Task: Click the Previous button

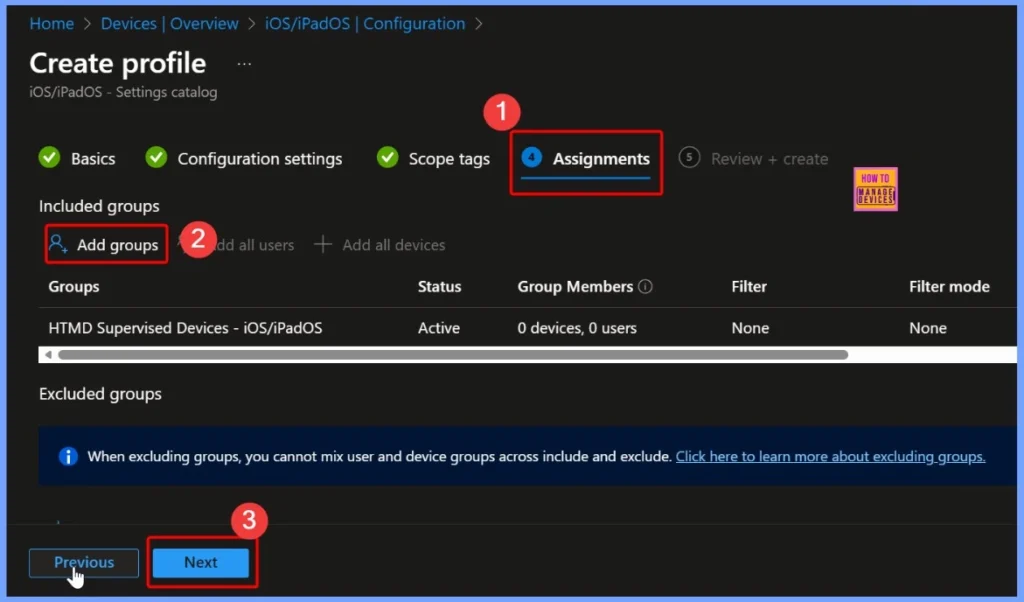Action: (x=83, y=562)
